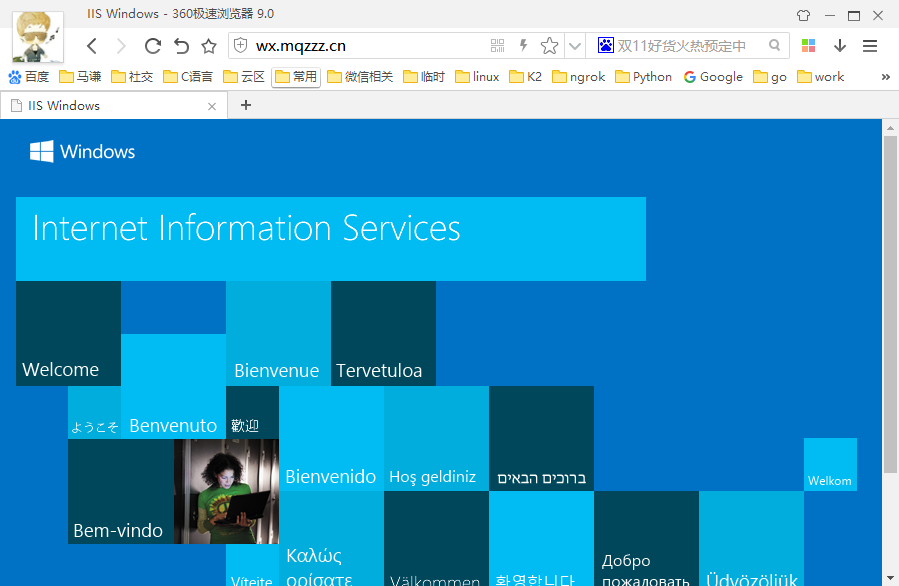Click the Bienvenido tile

[x=331, y=438]
